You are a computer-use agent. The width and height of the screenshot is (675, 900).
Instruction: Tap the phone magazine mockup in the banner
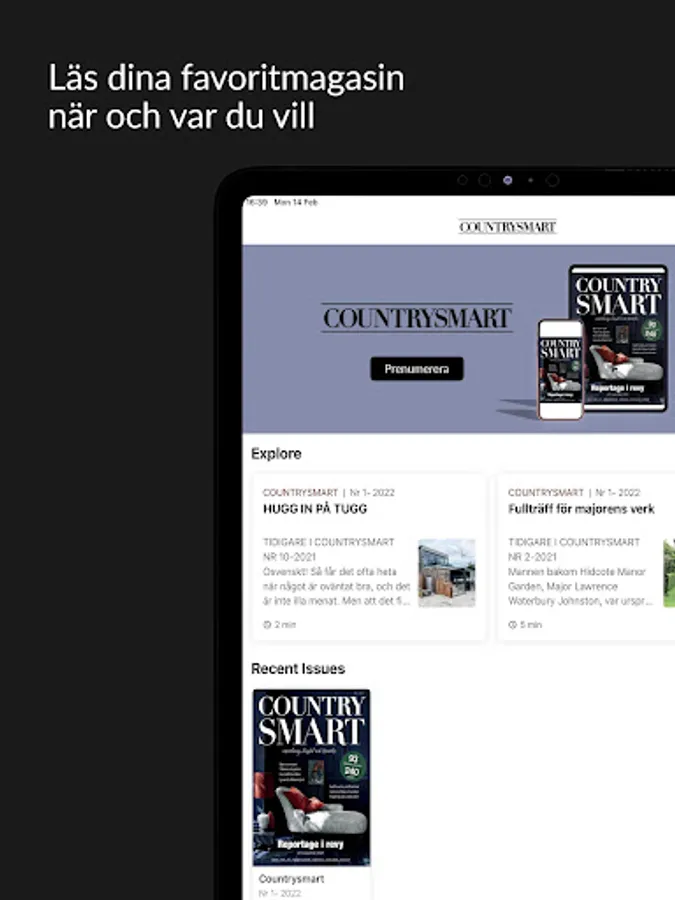(x=561, y=369)
